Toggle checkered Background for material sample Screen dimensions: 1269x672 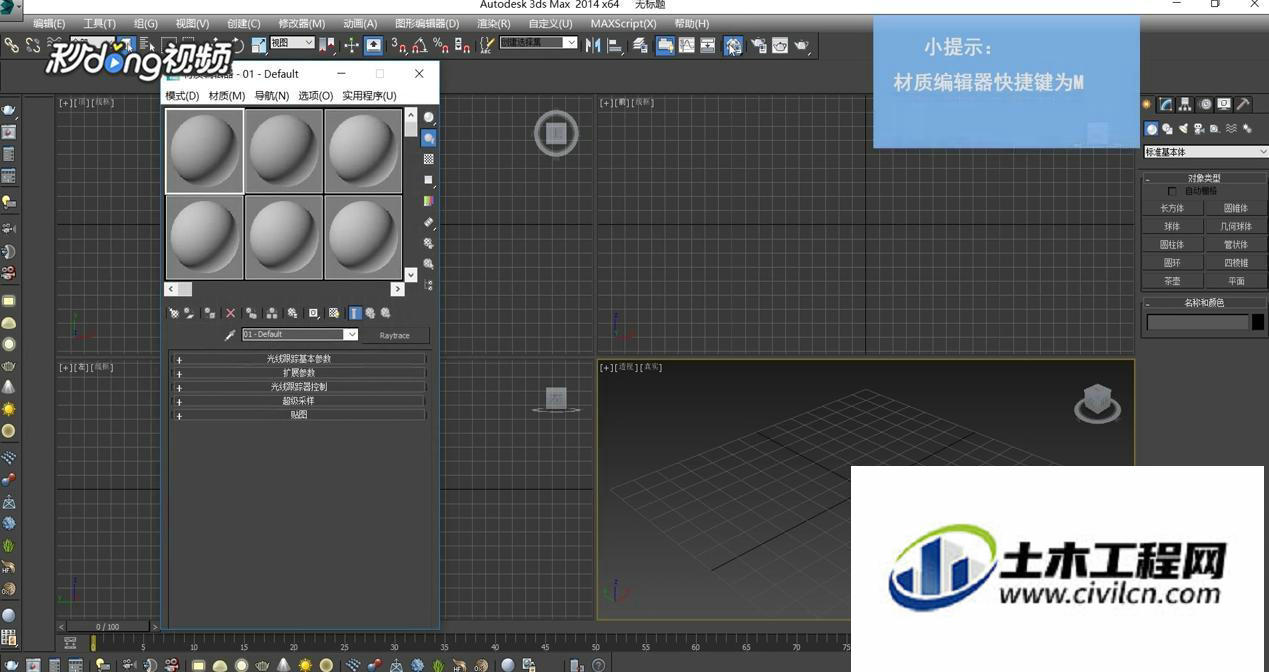pyautogui.click(x=429, y=159)
